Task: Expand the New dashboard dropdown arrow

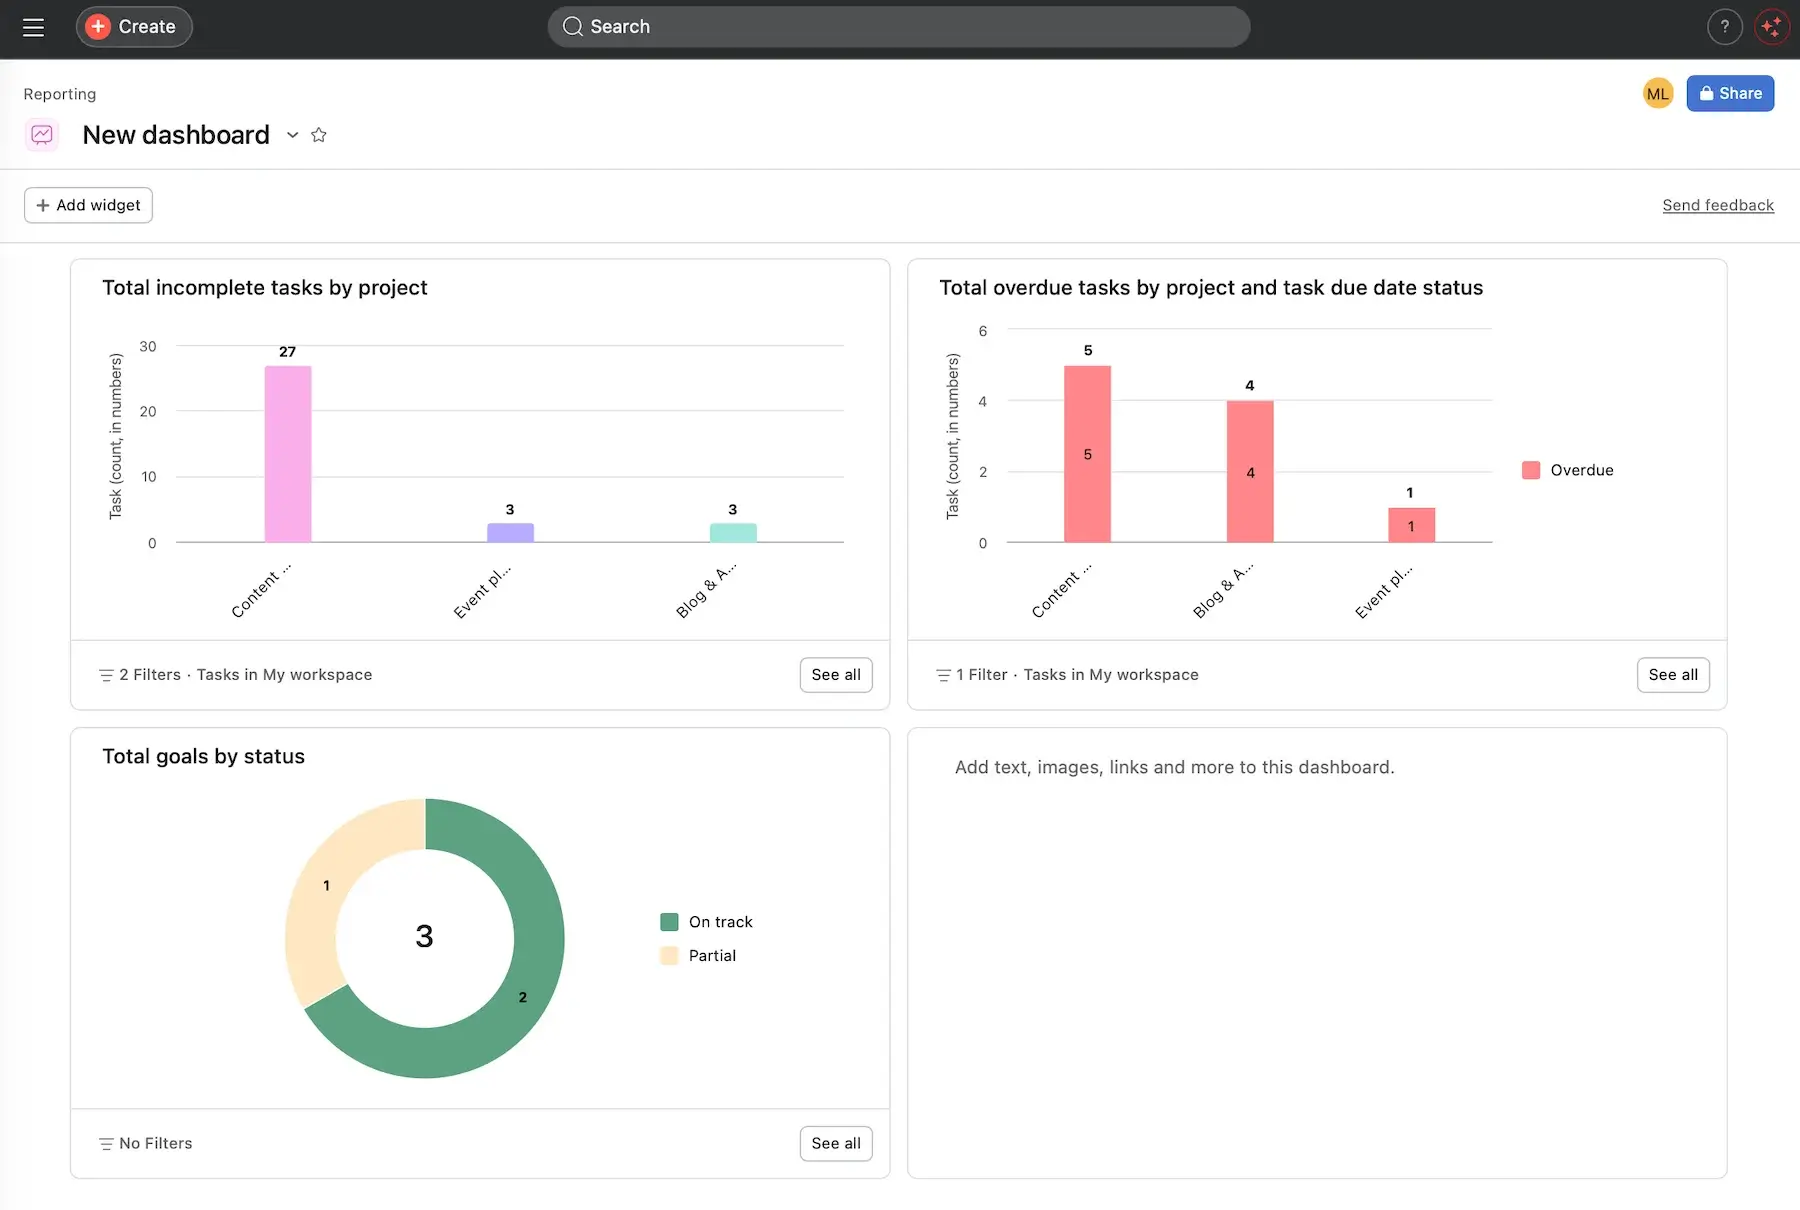Action: pyautogui.click(x=292, y=135)
